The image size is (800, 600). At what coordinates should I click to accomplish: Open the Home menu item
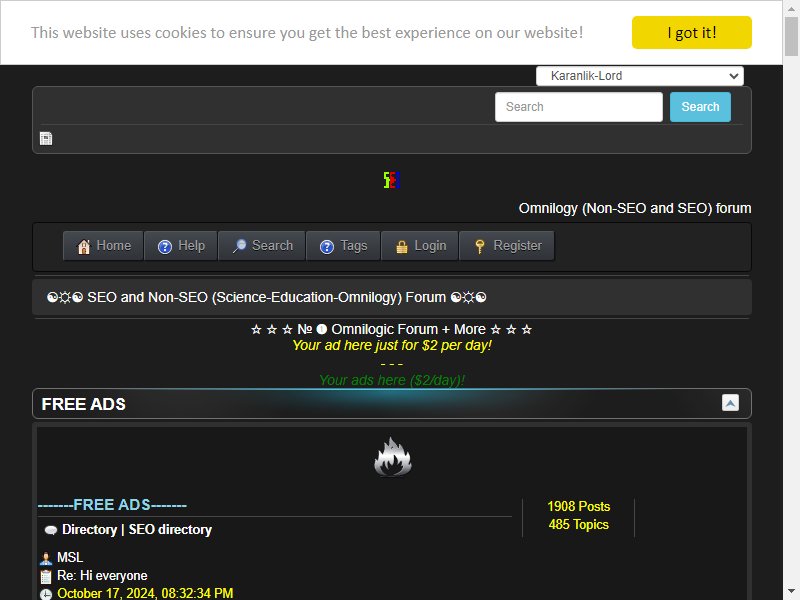pyautogui.click(x=103, y=246)
